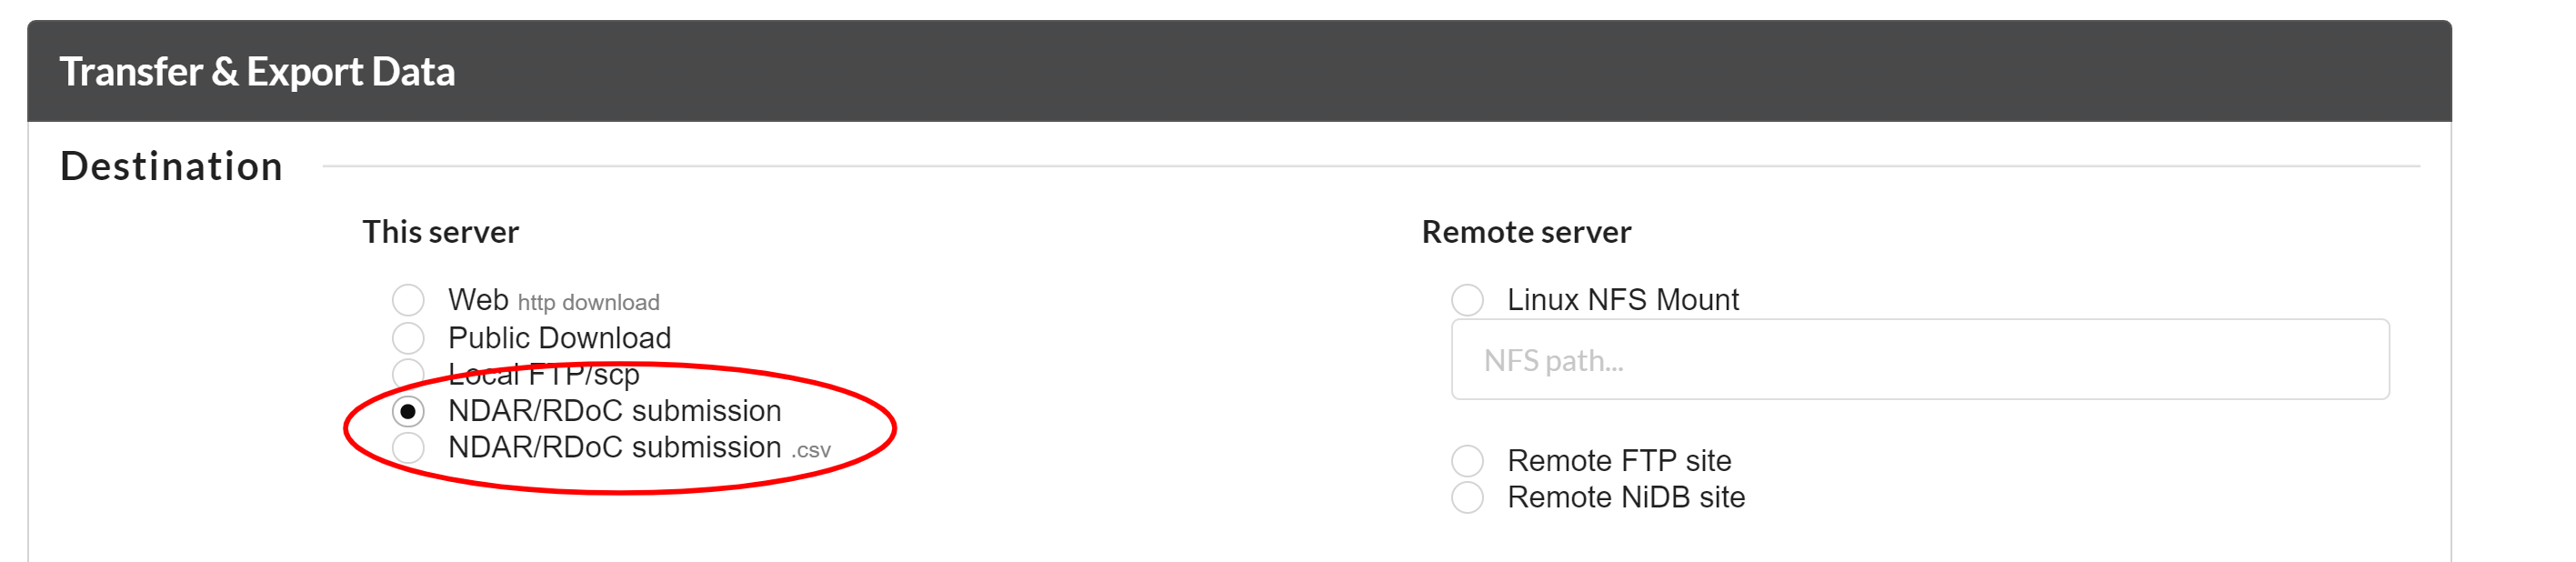
Task: Click the filled radio button indicator
Action: pos(408,410)
